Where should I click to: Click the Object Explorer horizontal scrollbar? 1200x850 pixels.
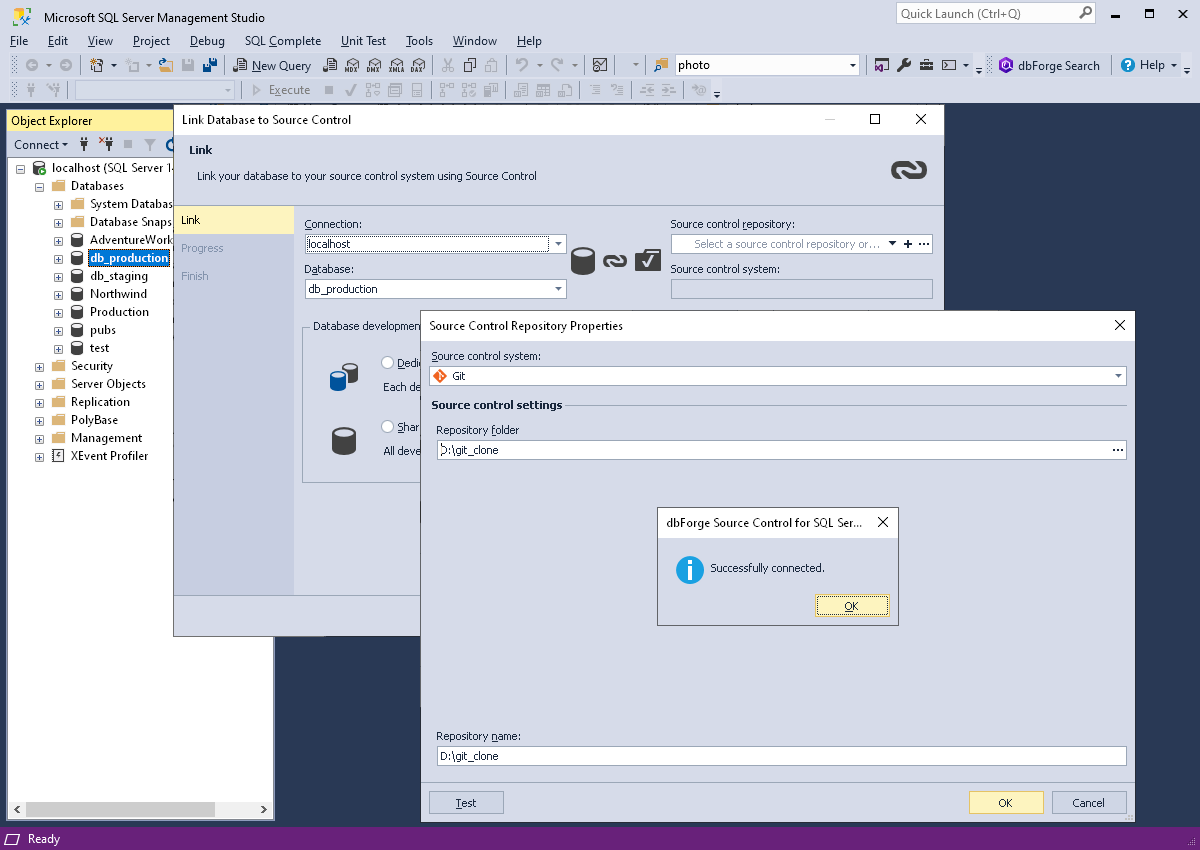pos(140,809)
